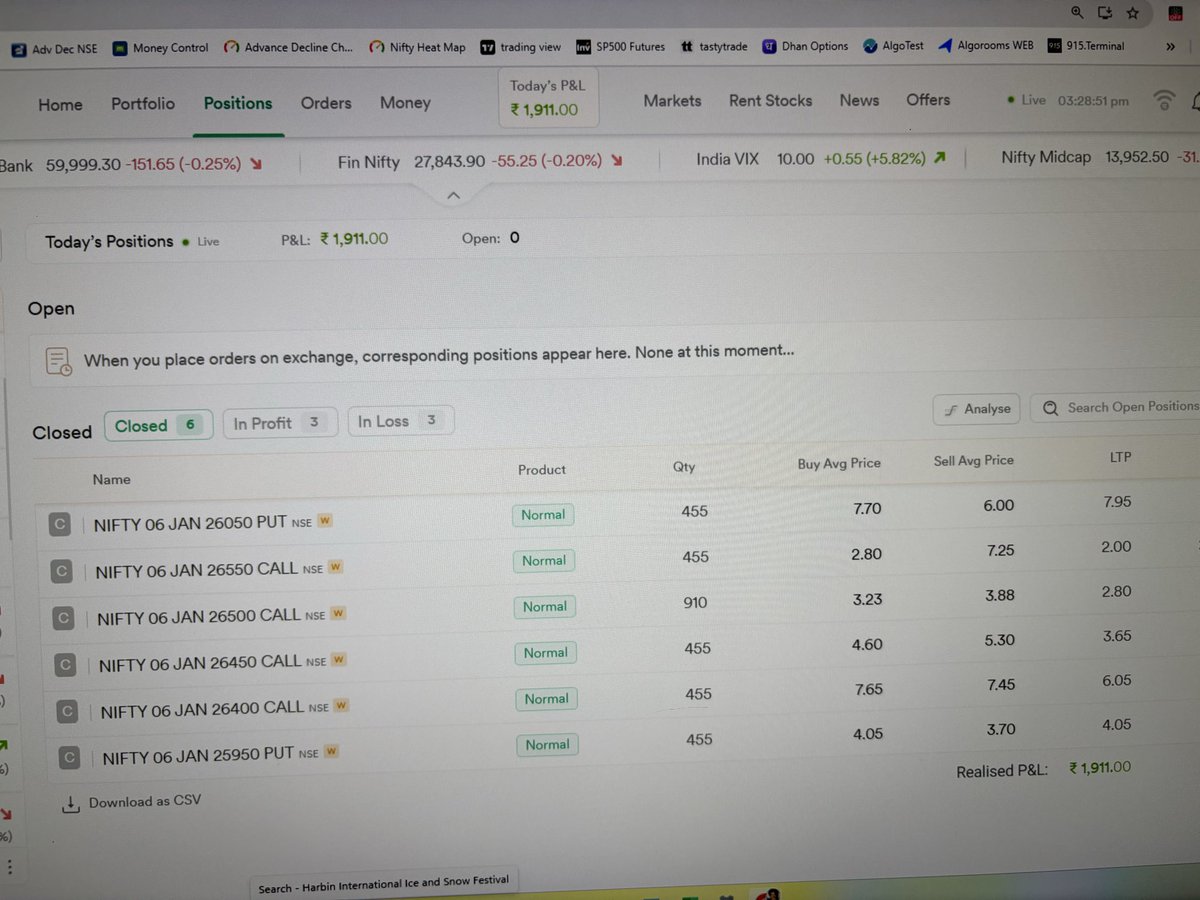
Task: Go to the Home tab
Action: pos(60,104)
